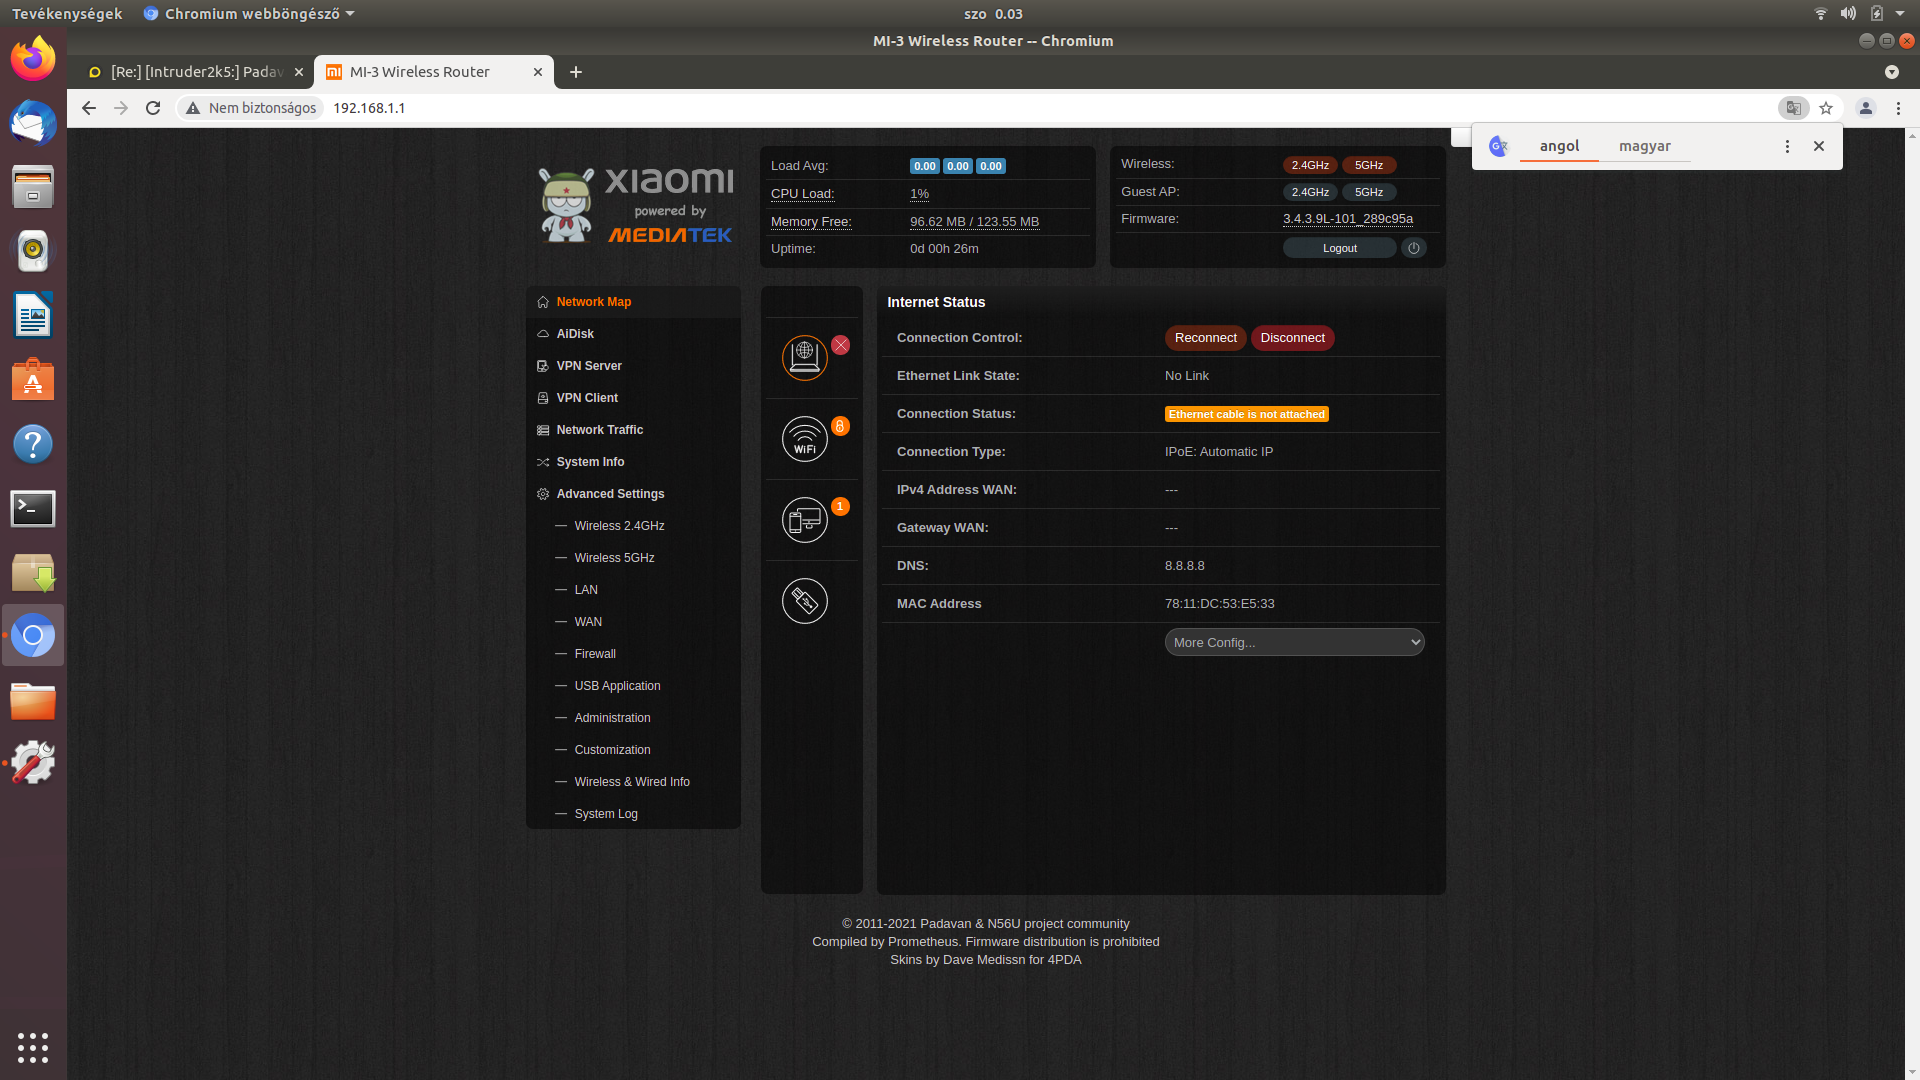
Task: Open Ubuntu Software from dock
Action: [x=33, y=380]
